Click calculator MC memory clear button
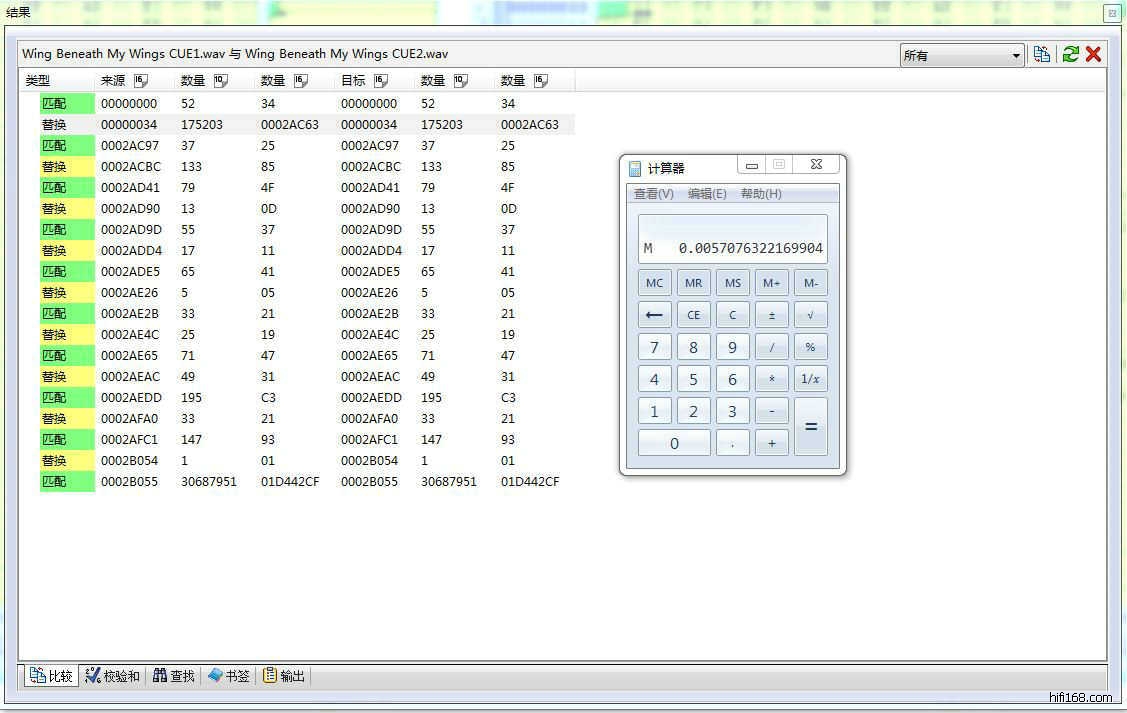 [654, 282]
